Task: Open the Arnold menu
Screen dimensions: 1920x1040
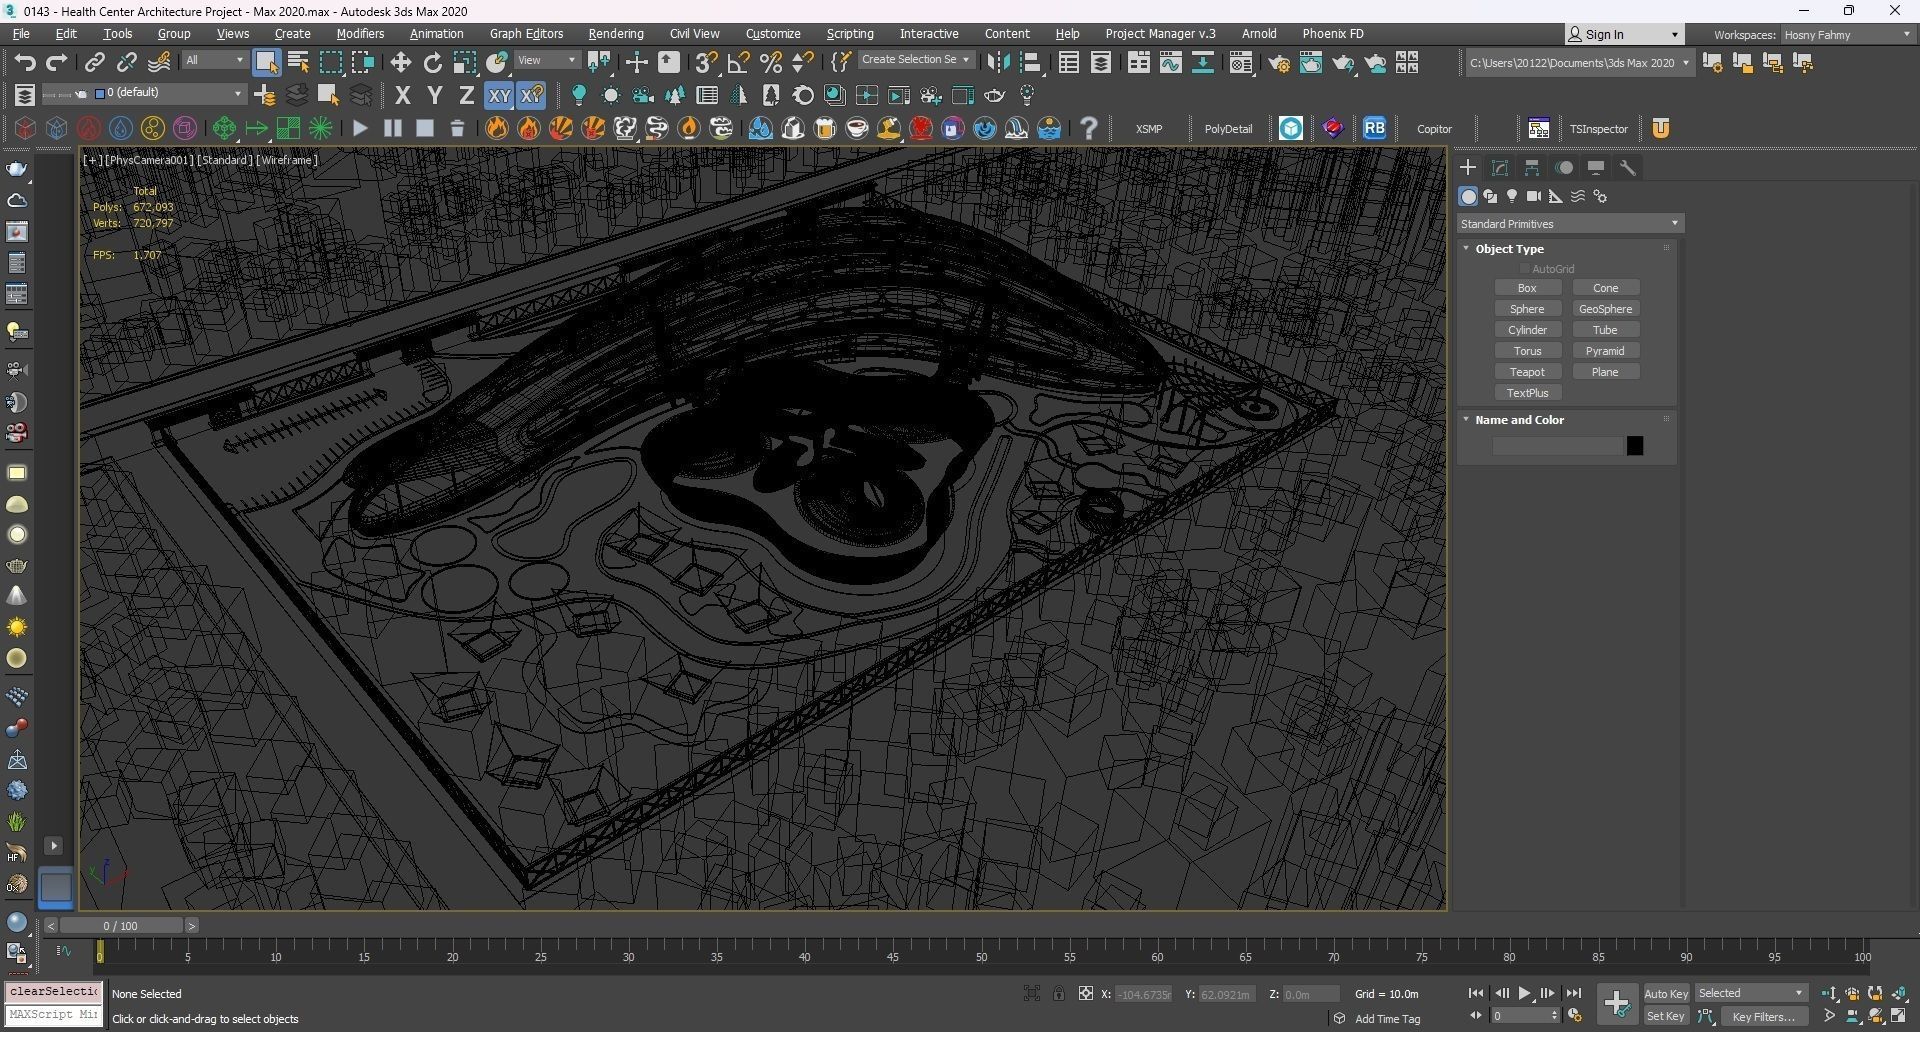Action: pyautogui.click(x=1259, y=34)
